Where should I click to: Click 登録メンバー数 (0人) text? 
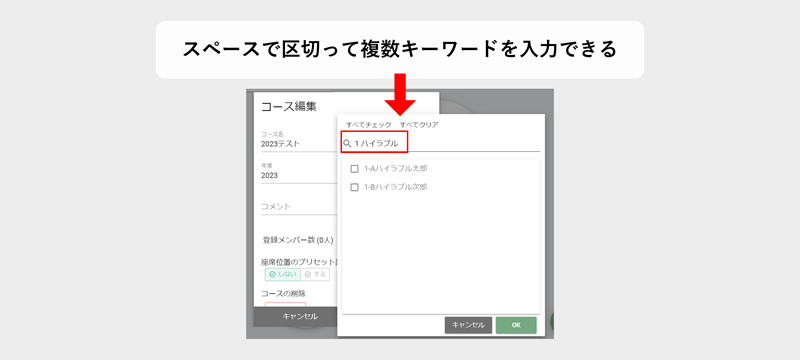(298, 240)
